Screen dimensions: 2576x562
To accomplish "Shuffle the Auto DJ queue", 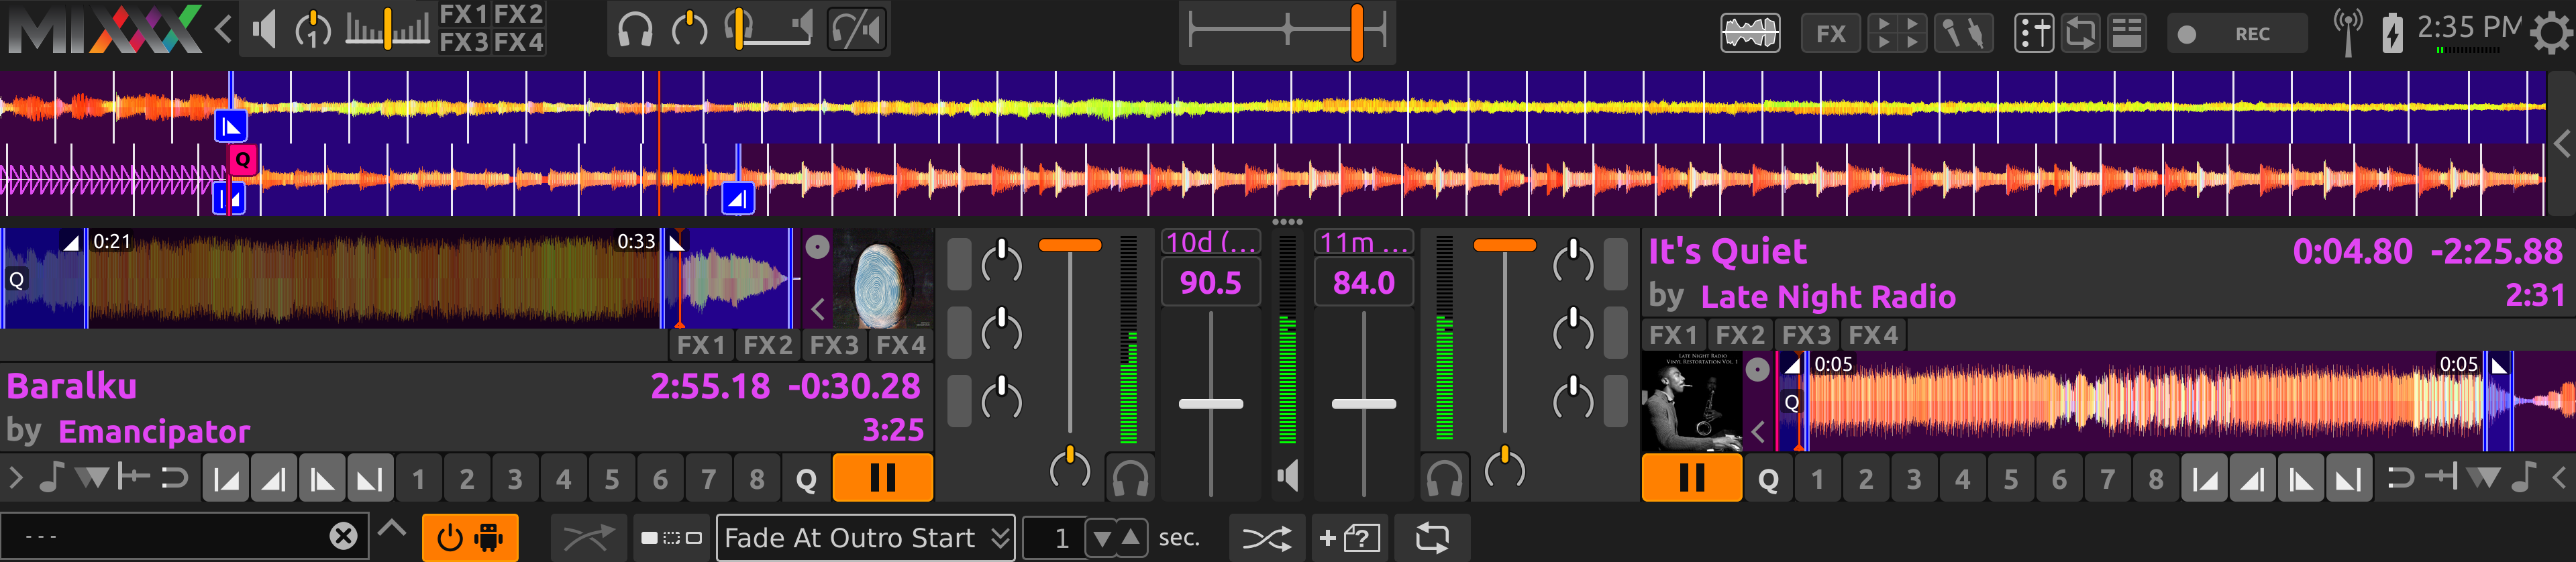I will 1266,539.
